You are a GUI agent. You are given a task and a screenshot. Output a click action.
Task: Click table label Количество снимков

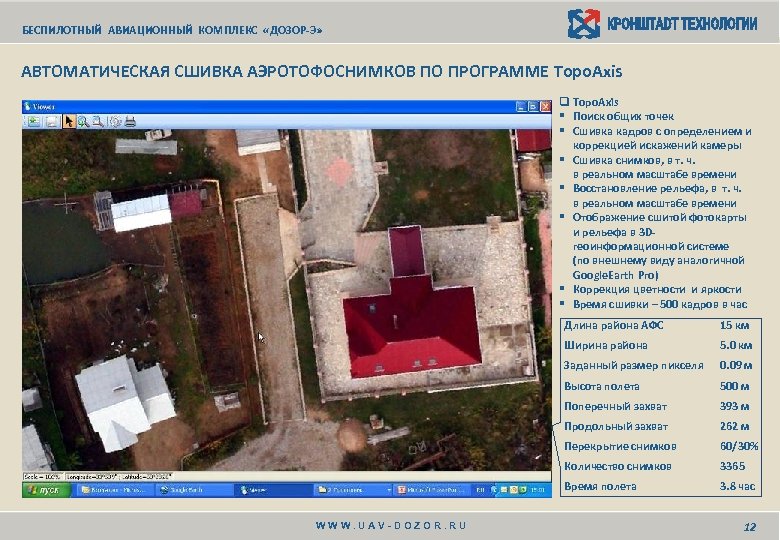click(x=617, y=466)
